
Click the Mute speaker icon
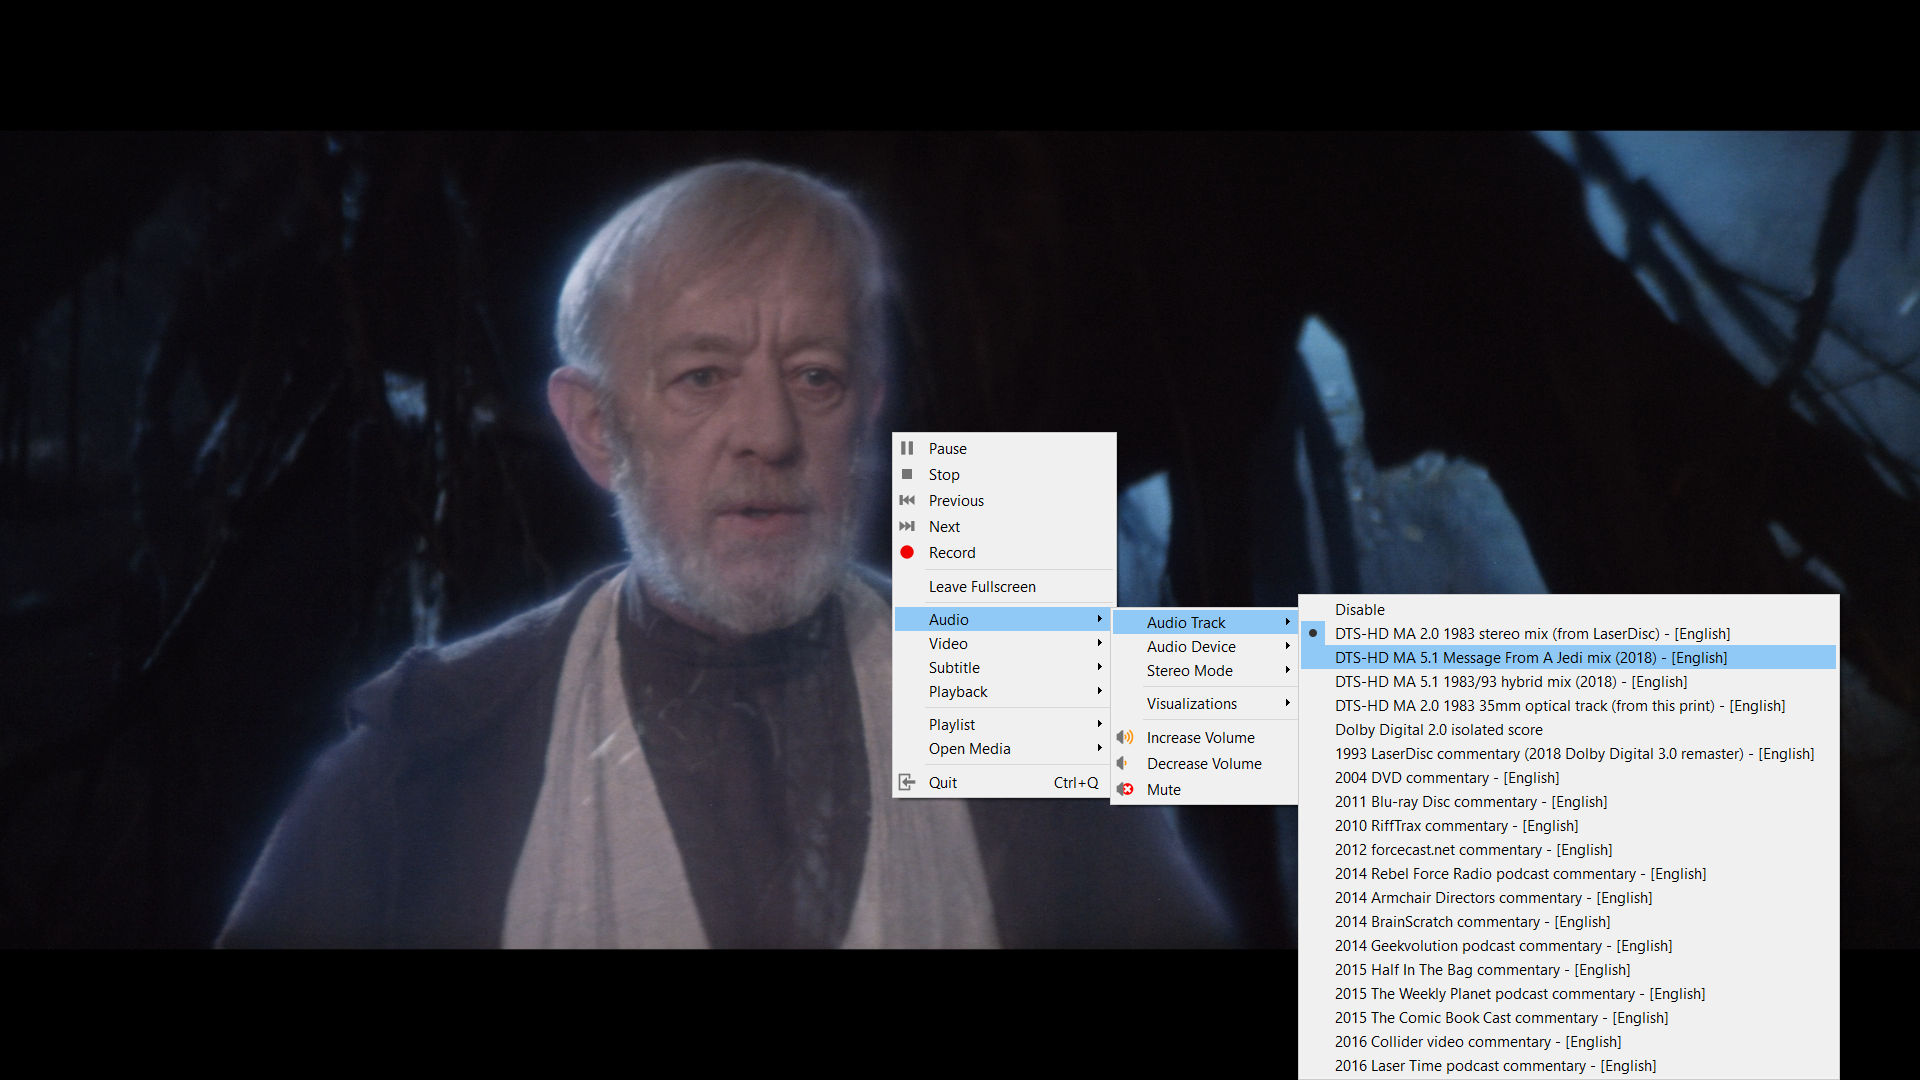click(x=1125, y=789)
